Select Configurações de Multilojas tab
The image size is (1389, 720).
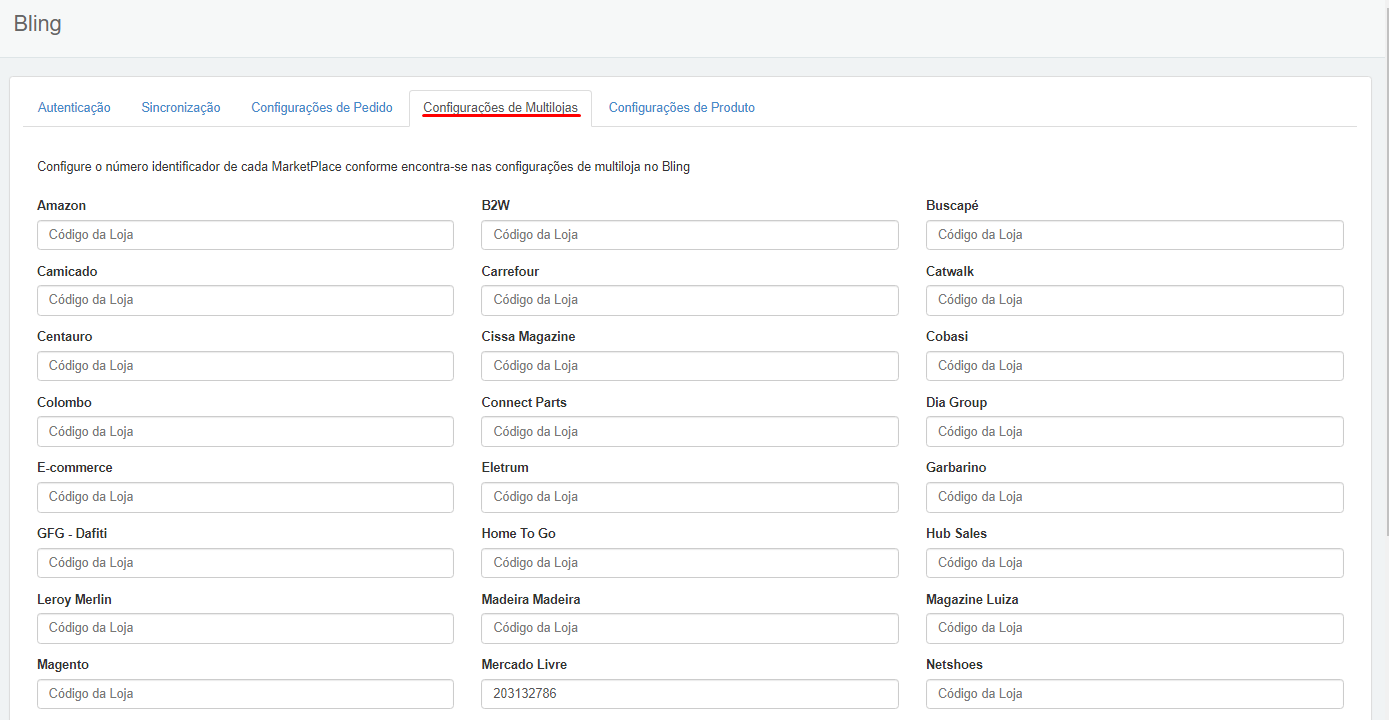pyautogui.click(x=500, y=108)
